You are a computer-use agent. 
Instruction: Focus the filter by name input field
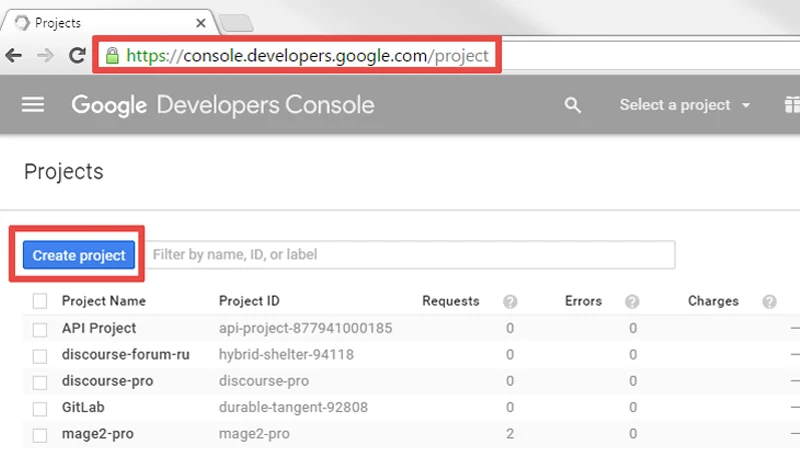pyautogui.click(x=412, y=255)
